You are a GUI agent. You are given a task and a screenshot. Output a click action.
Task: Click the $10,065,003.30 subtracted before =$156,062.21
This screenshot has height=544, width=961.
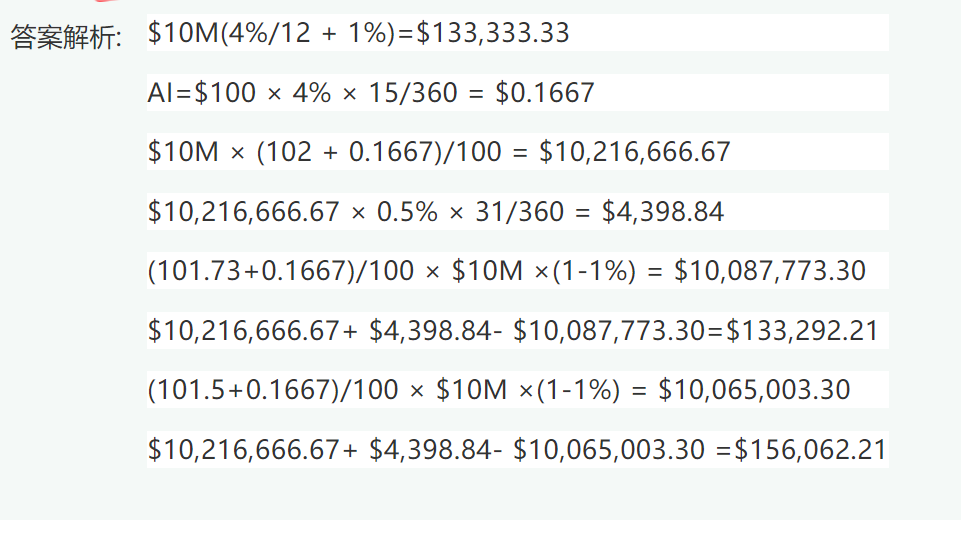click(x=610, y=450)
